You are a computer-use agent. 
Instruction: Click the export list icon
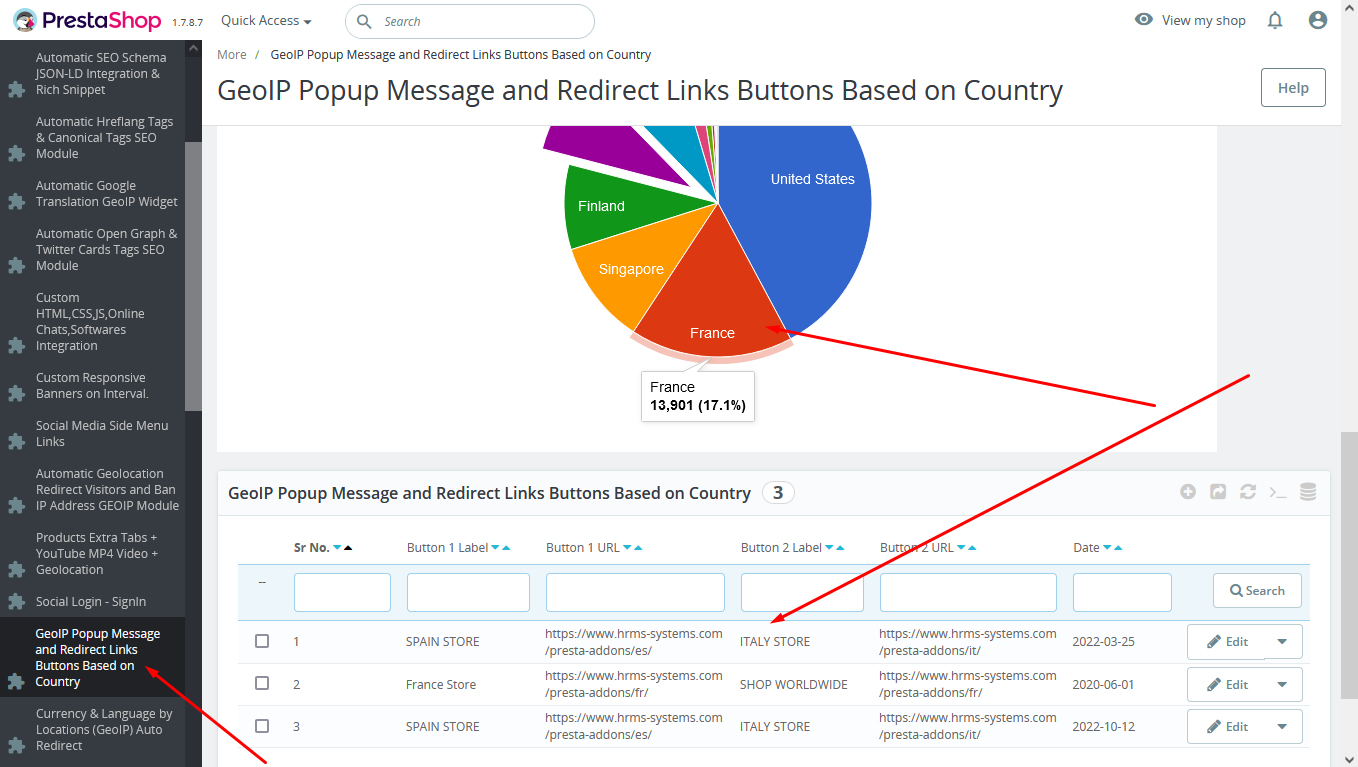pyautogui.click(x=1218, y=492)
